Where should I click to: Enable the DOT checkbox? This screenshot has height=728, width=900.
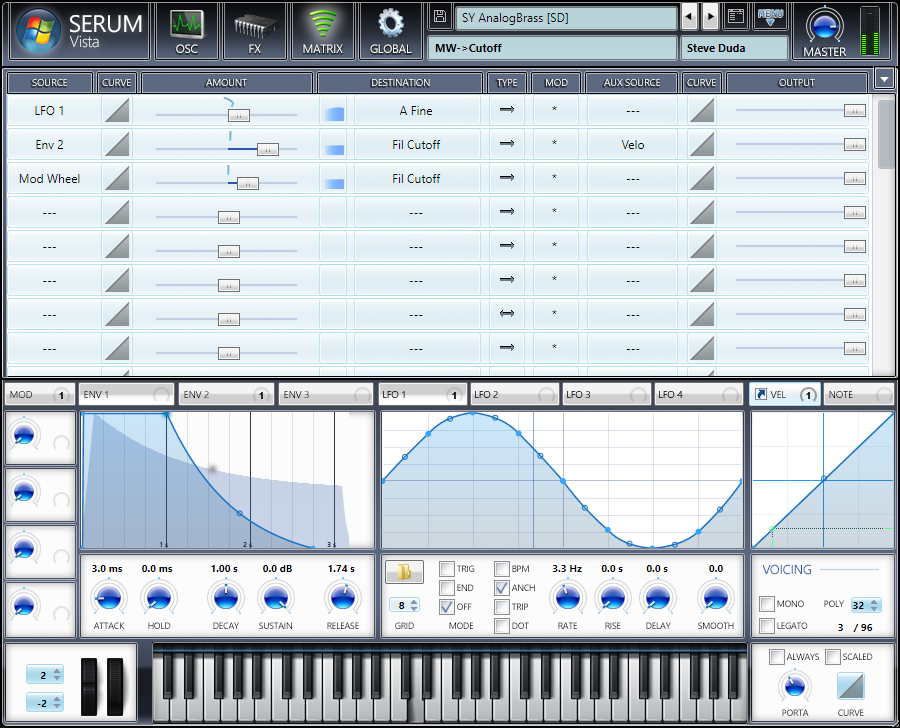(502, 625)
